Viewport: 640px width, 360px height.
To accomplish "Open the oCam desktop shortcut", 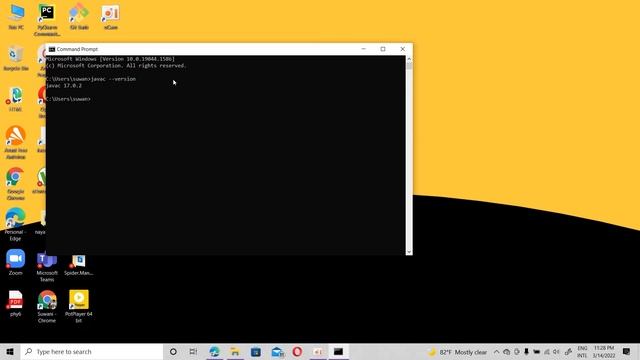I will pos(111,17).
